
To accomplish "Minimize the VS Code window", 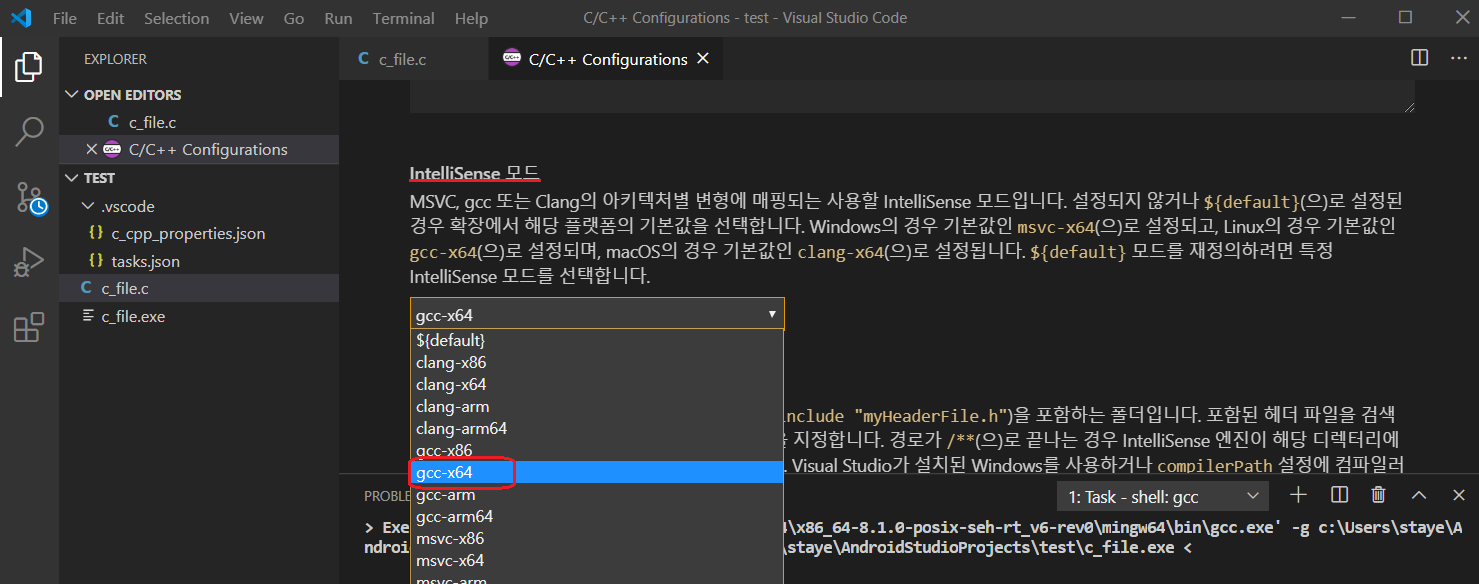I will 1351,18.
